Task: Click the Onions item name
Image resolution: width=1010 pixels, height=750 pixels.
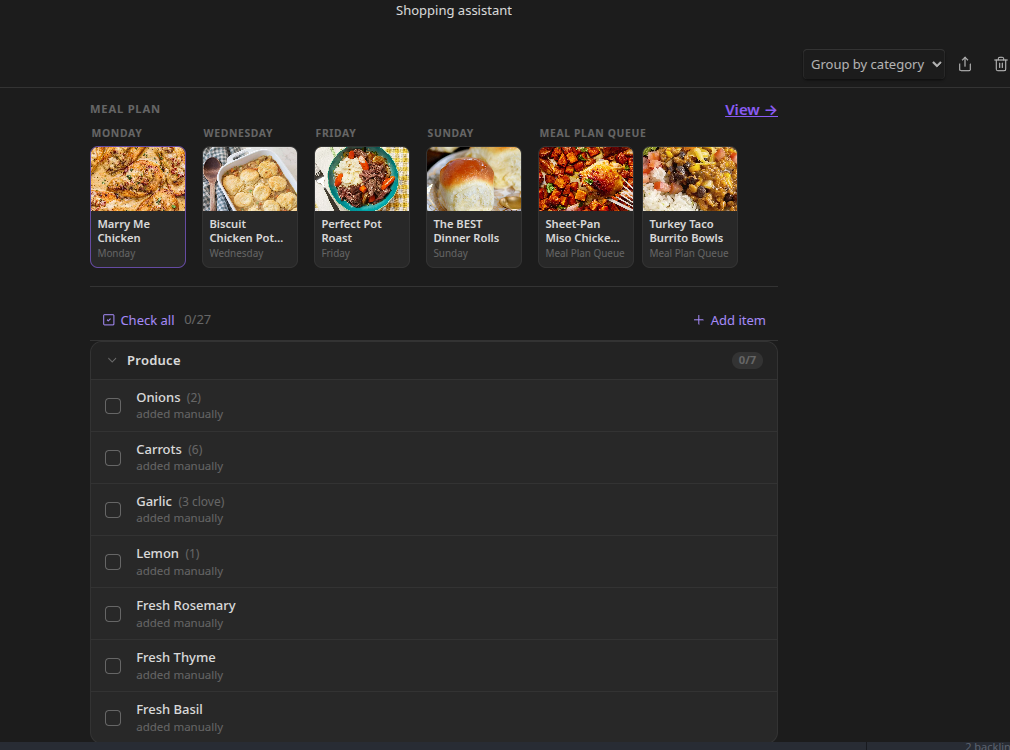Action: coord(158,398)
